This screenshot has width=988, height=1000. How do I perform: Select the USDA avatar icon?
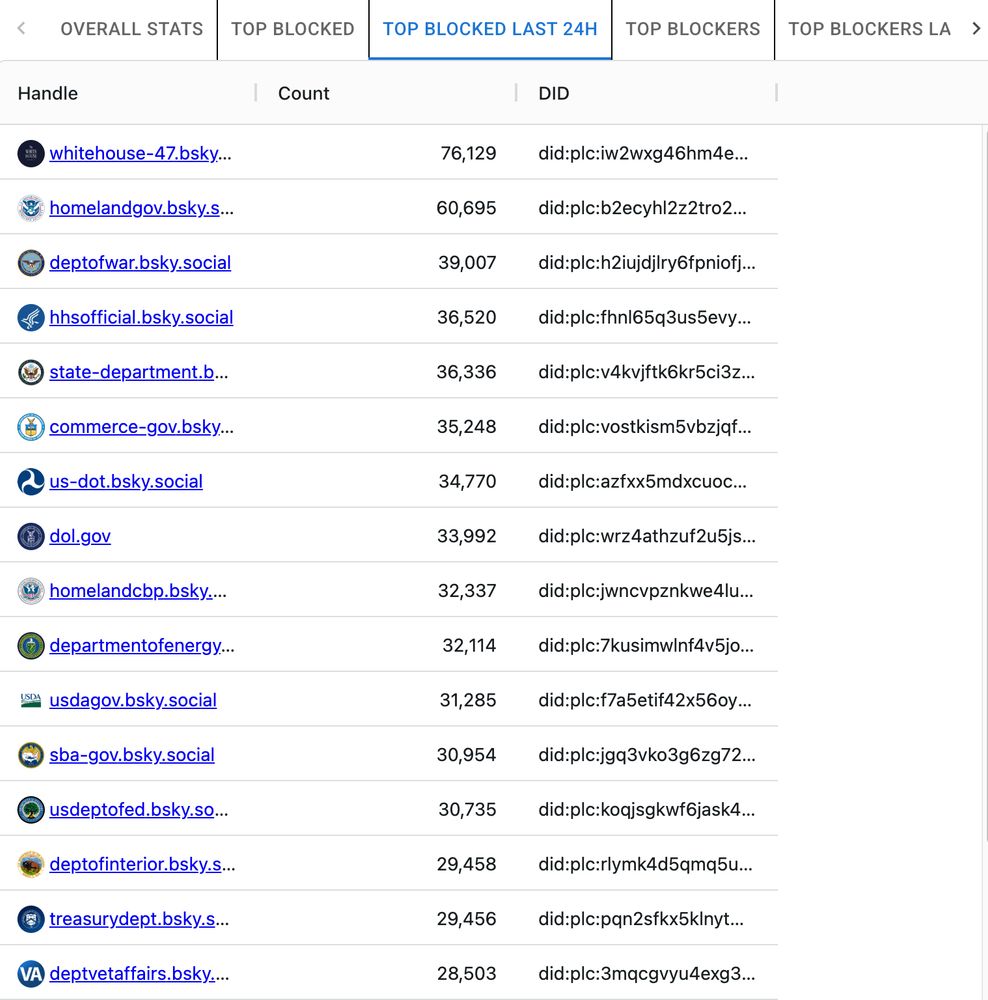[x=31, y=700]
